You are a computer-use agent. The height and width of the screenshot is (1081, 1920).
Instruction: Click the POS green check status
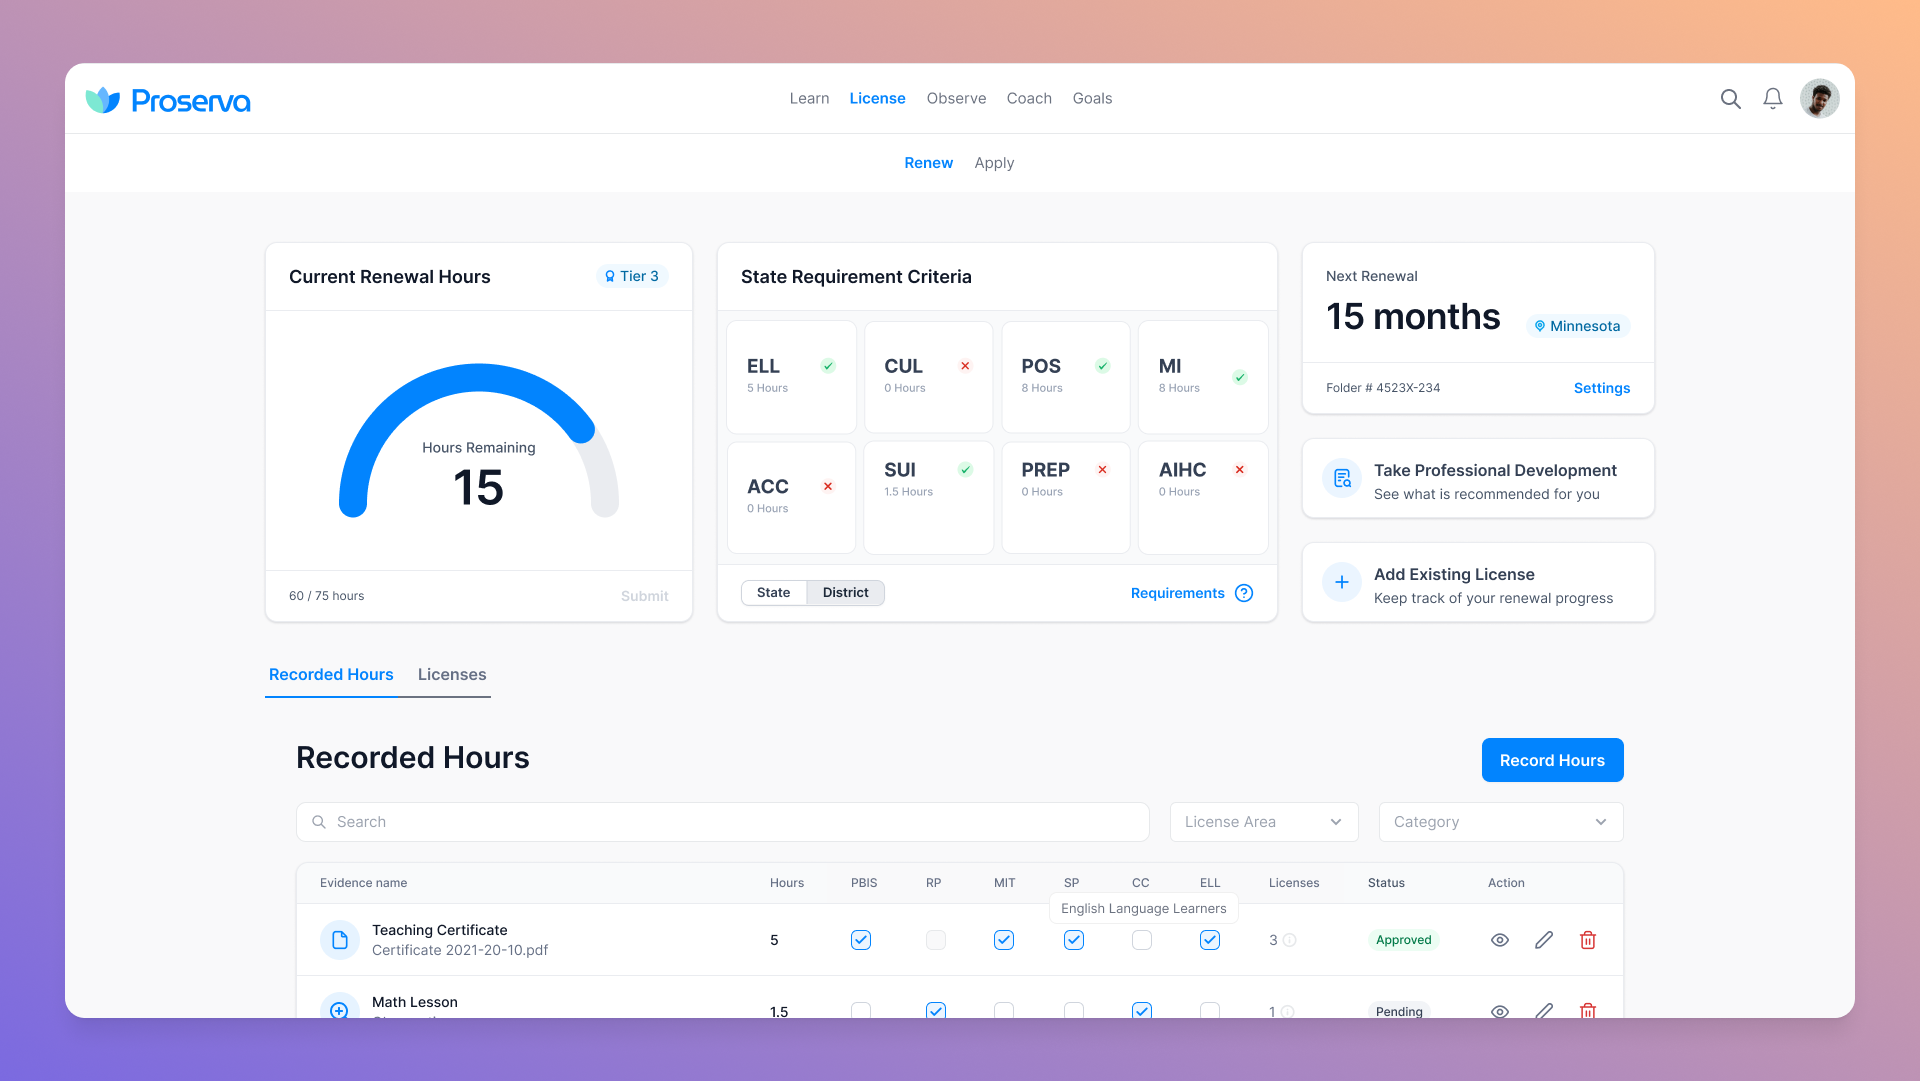pos(1102,366)
